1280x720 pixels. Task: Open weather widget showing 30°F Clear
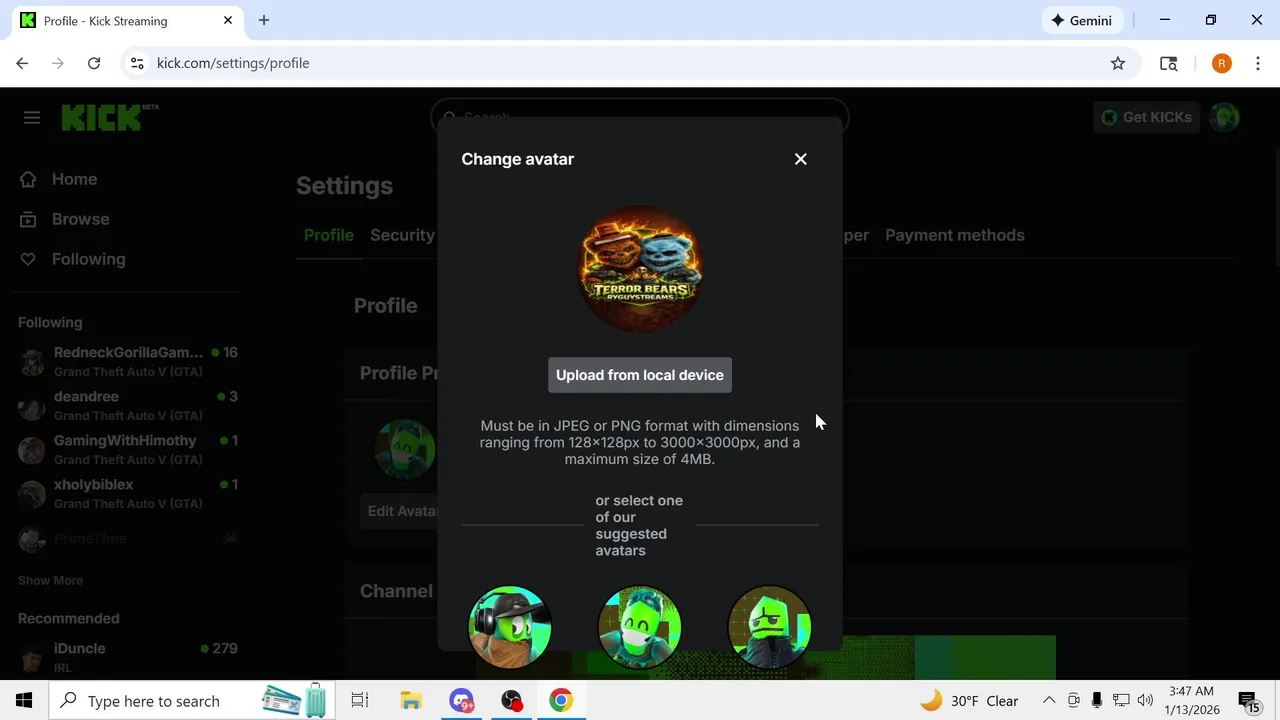pyautogui.click(x=969, y=701)
